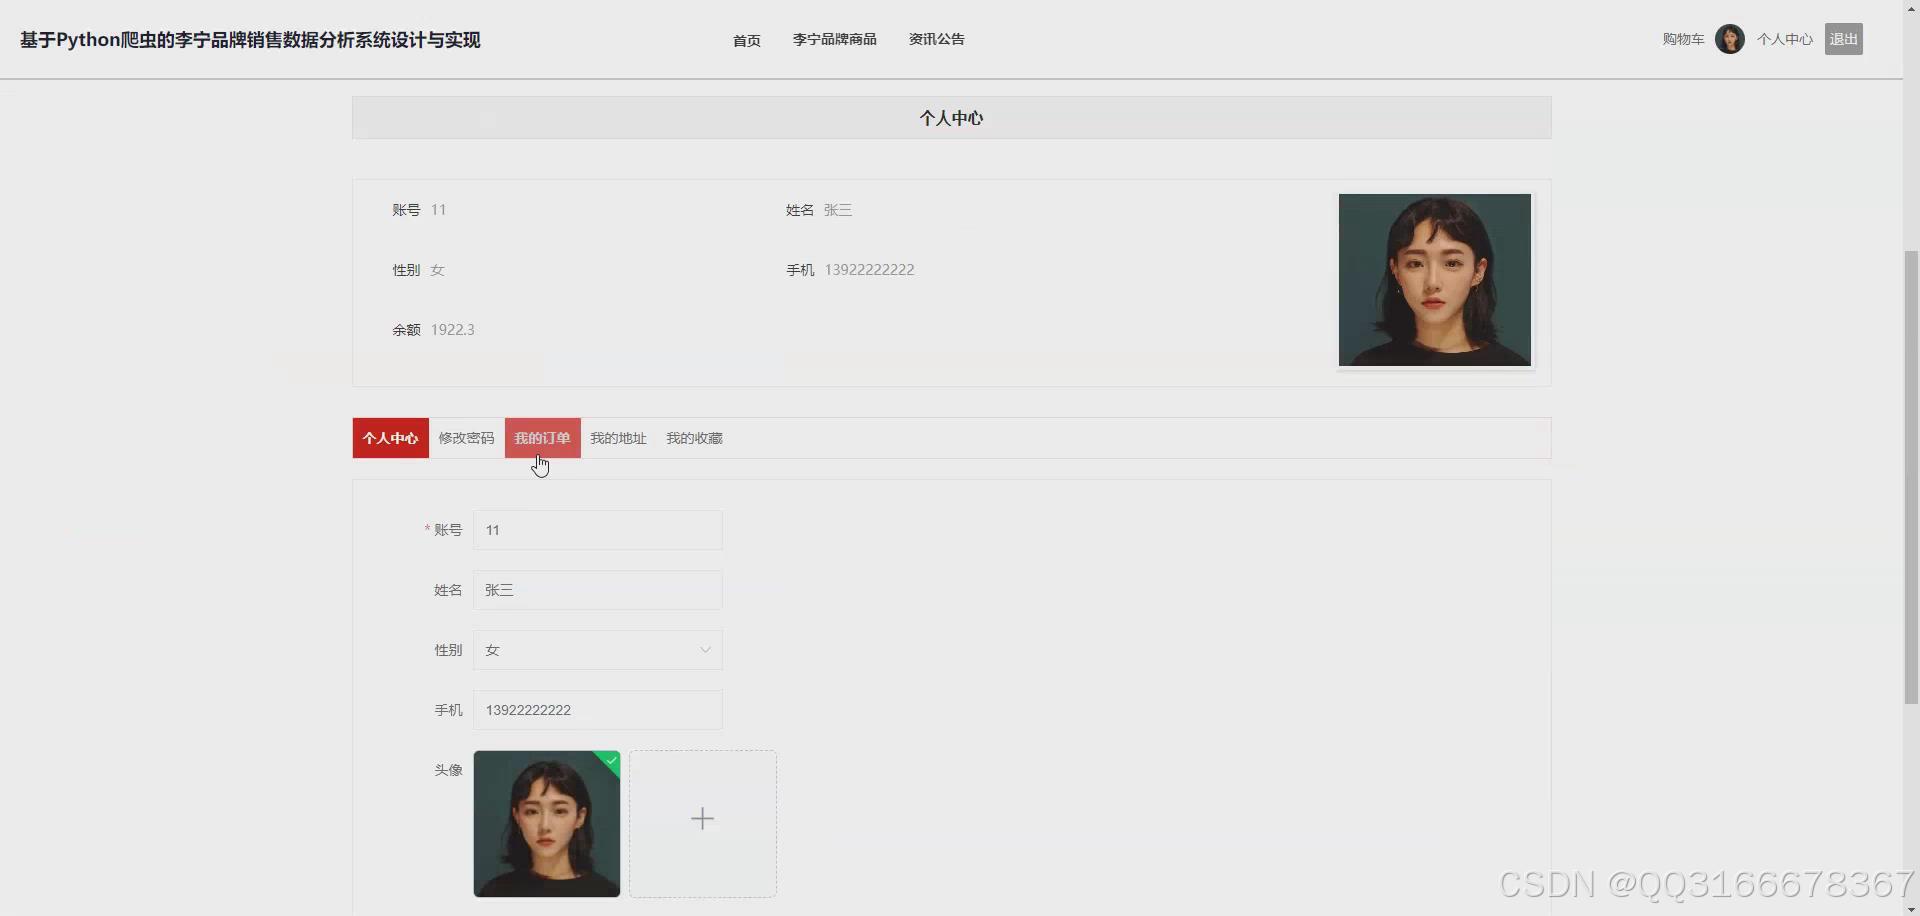The height and width of the screenshot is (916, 1920).
Task: Click the chevron arrow of 性别 select
Action: pos(705,650)
